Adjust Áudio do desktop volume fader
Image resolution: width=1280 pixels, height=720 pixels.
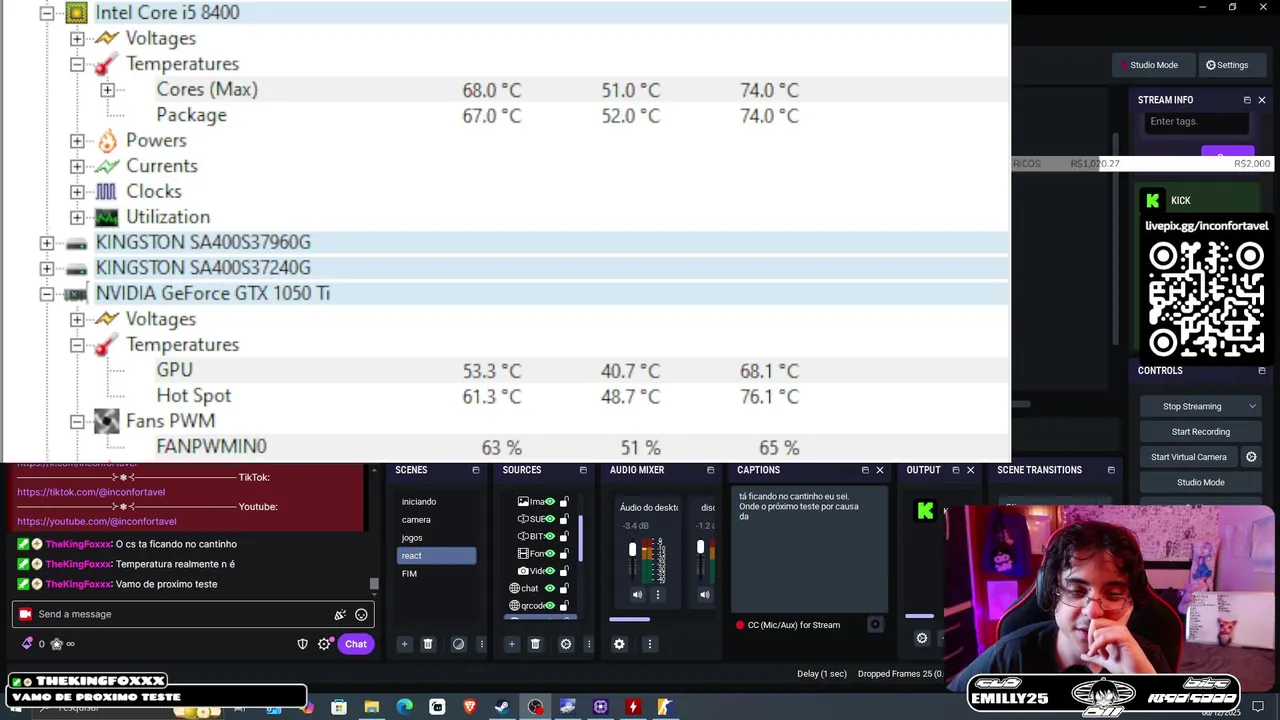click(x=632, y=550)
